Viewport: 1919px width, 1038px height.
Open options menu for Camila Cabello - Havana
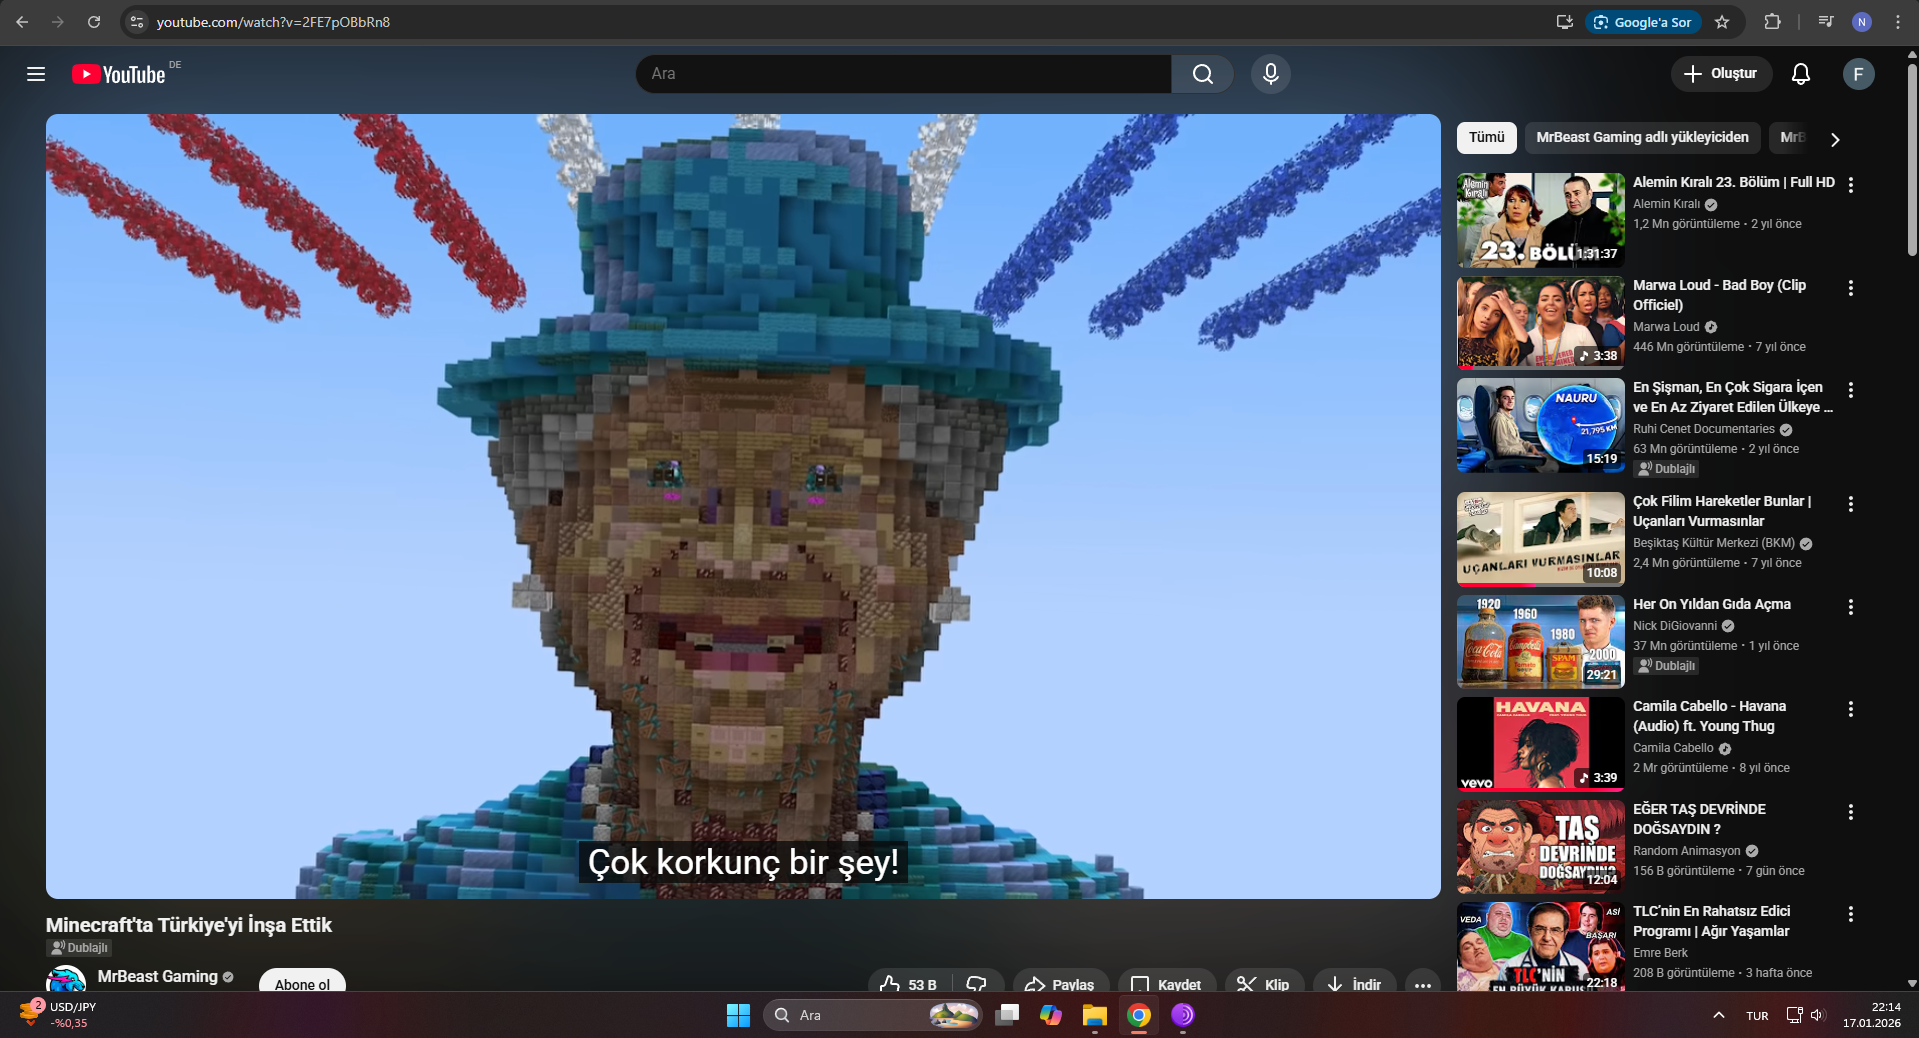pyautogui.click(x=1850, y=709)
